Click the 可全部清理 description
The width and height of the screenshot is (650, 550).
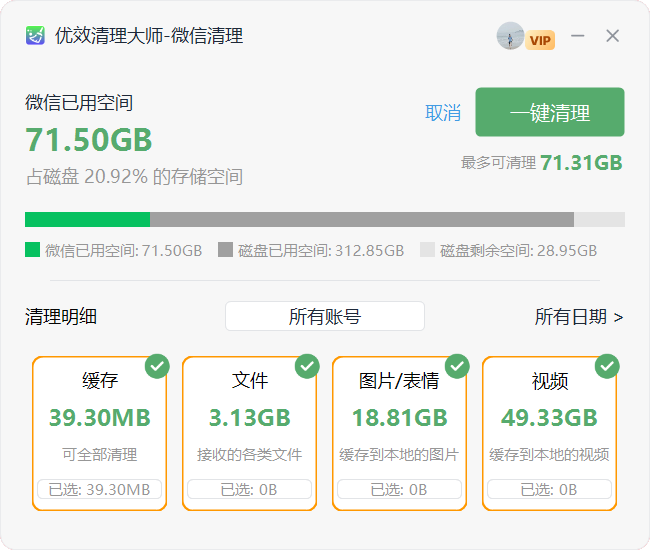click(x=99, y=455)
